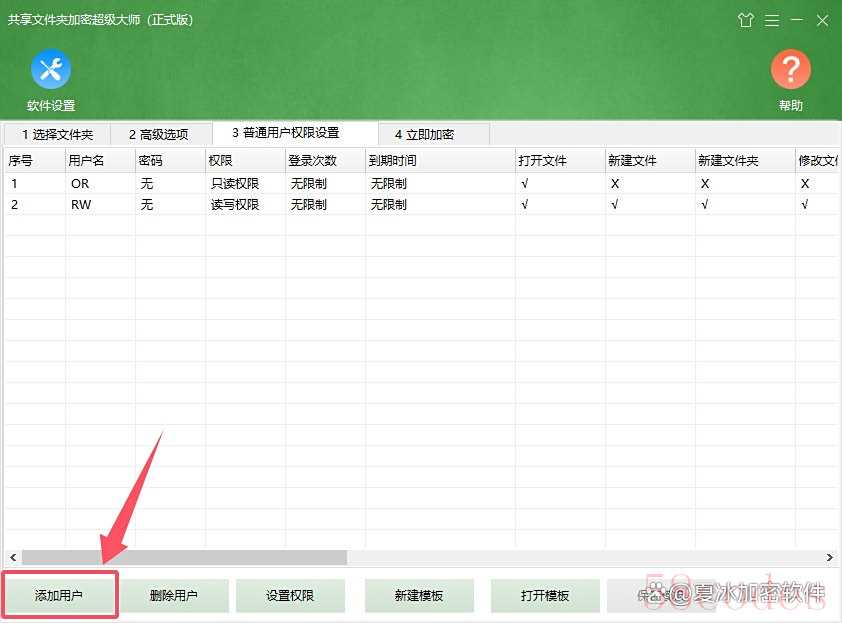The height and width of the screenshot is (623, 842).
Task: Select user OR in the table
Action: click(80, 184)
